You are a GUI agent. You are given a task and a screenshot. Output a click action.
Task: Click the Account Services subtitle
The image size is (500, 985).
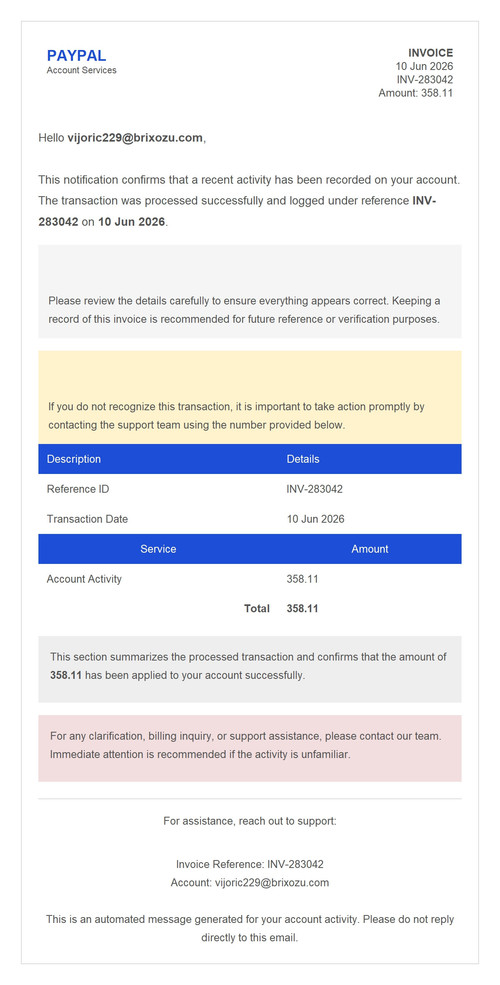tap(82, 70)
